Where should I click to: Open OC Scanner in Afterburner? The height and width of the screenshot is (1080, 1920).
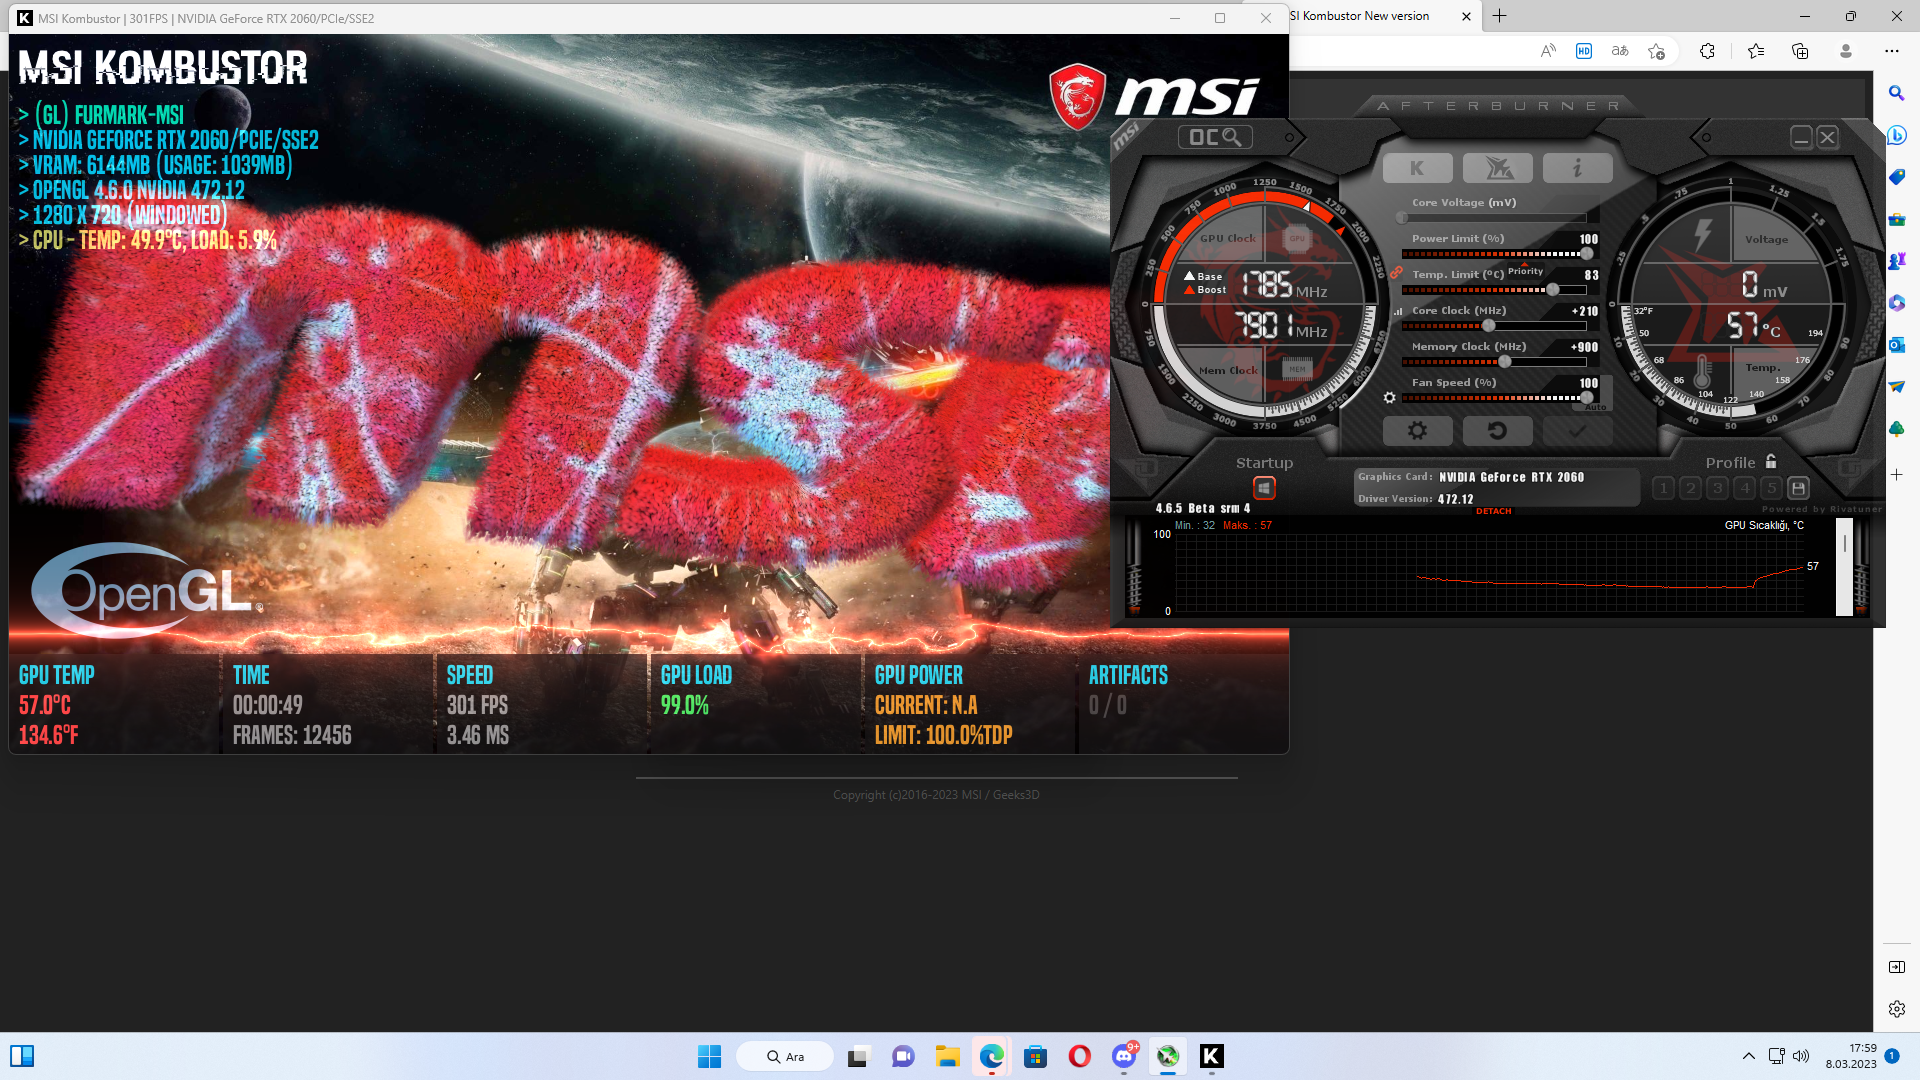(1216, 137)
